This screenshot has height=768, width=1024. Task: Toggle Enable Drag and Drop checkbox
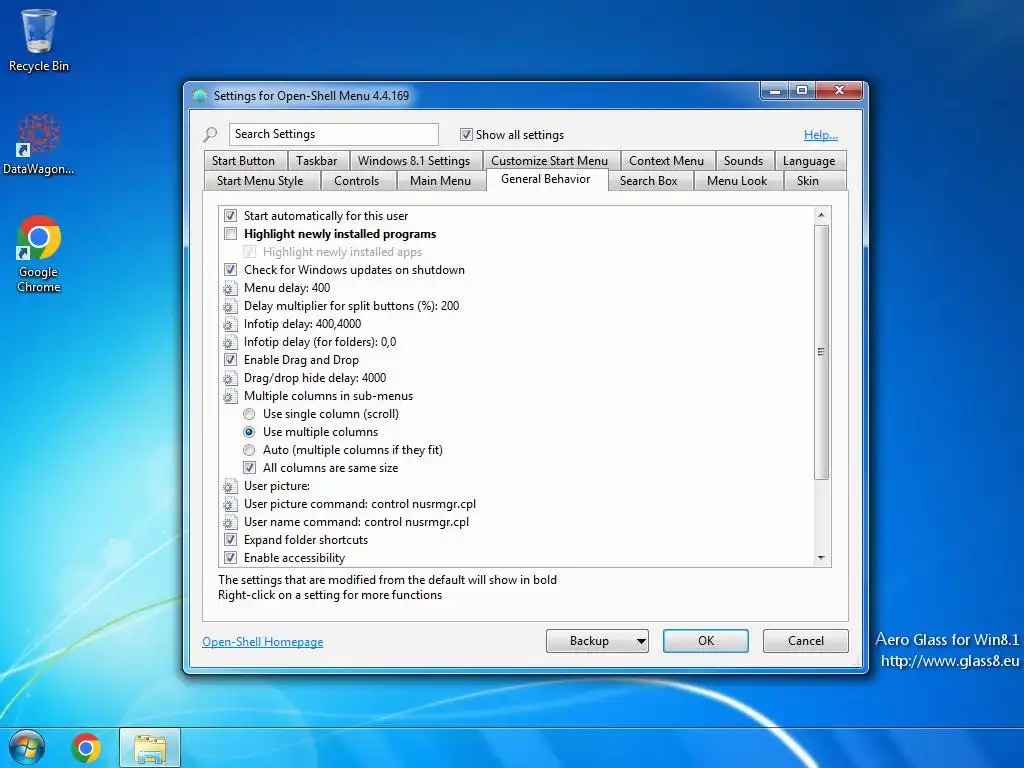[x=231, y=360]
